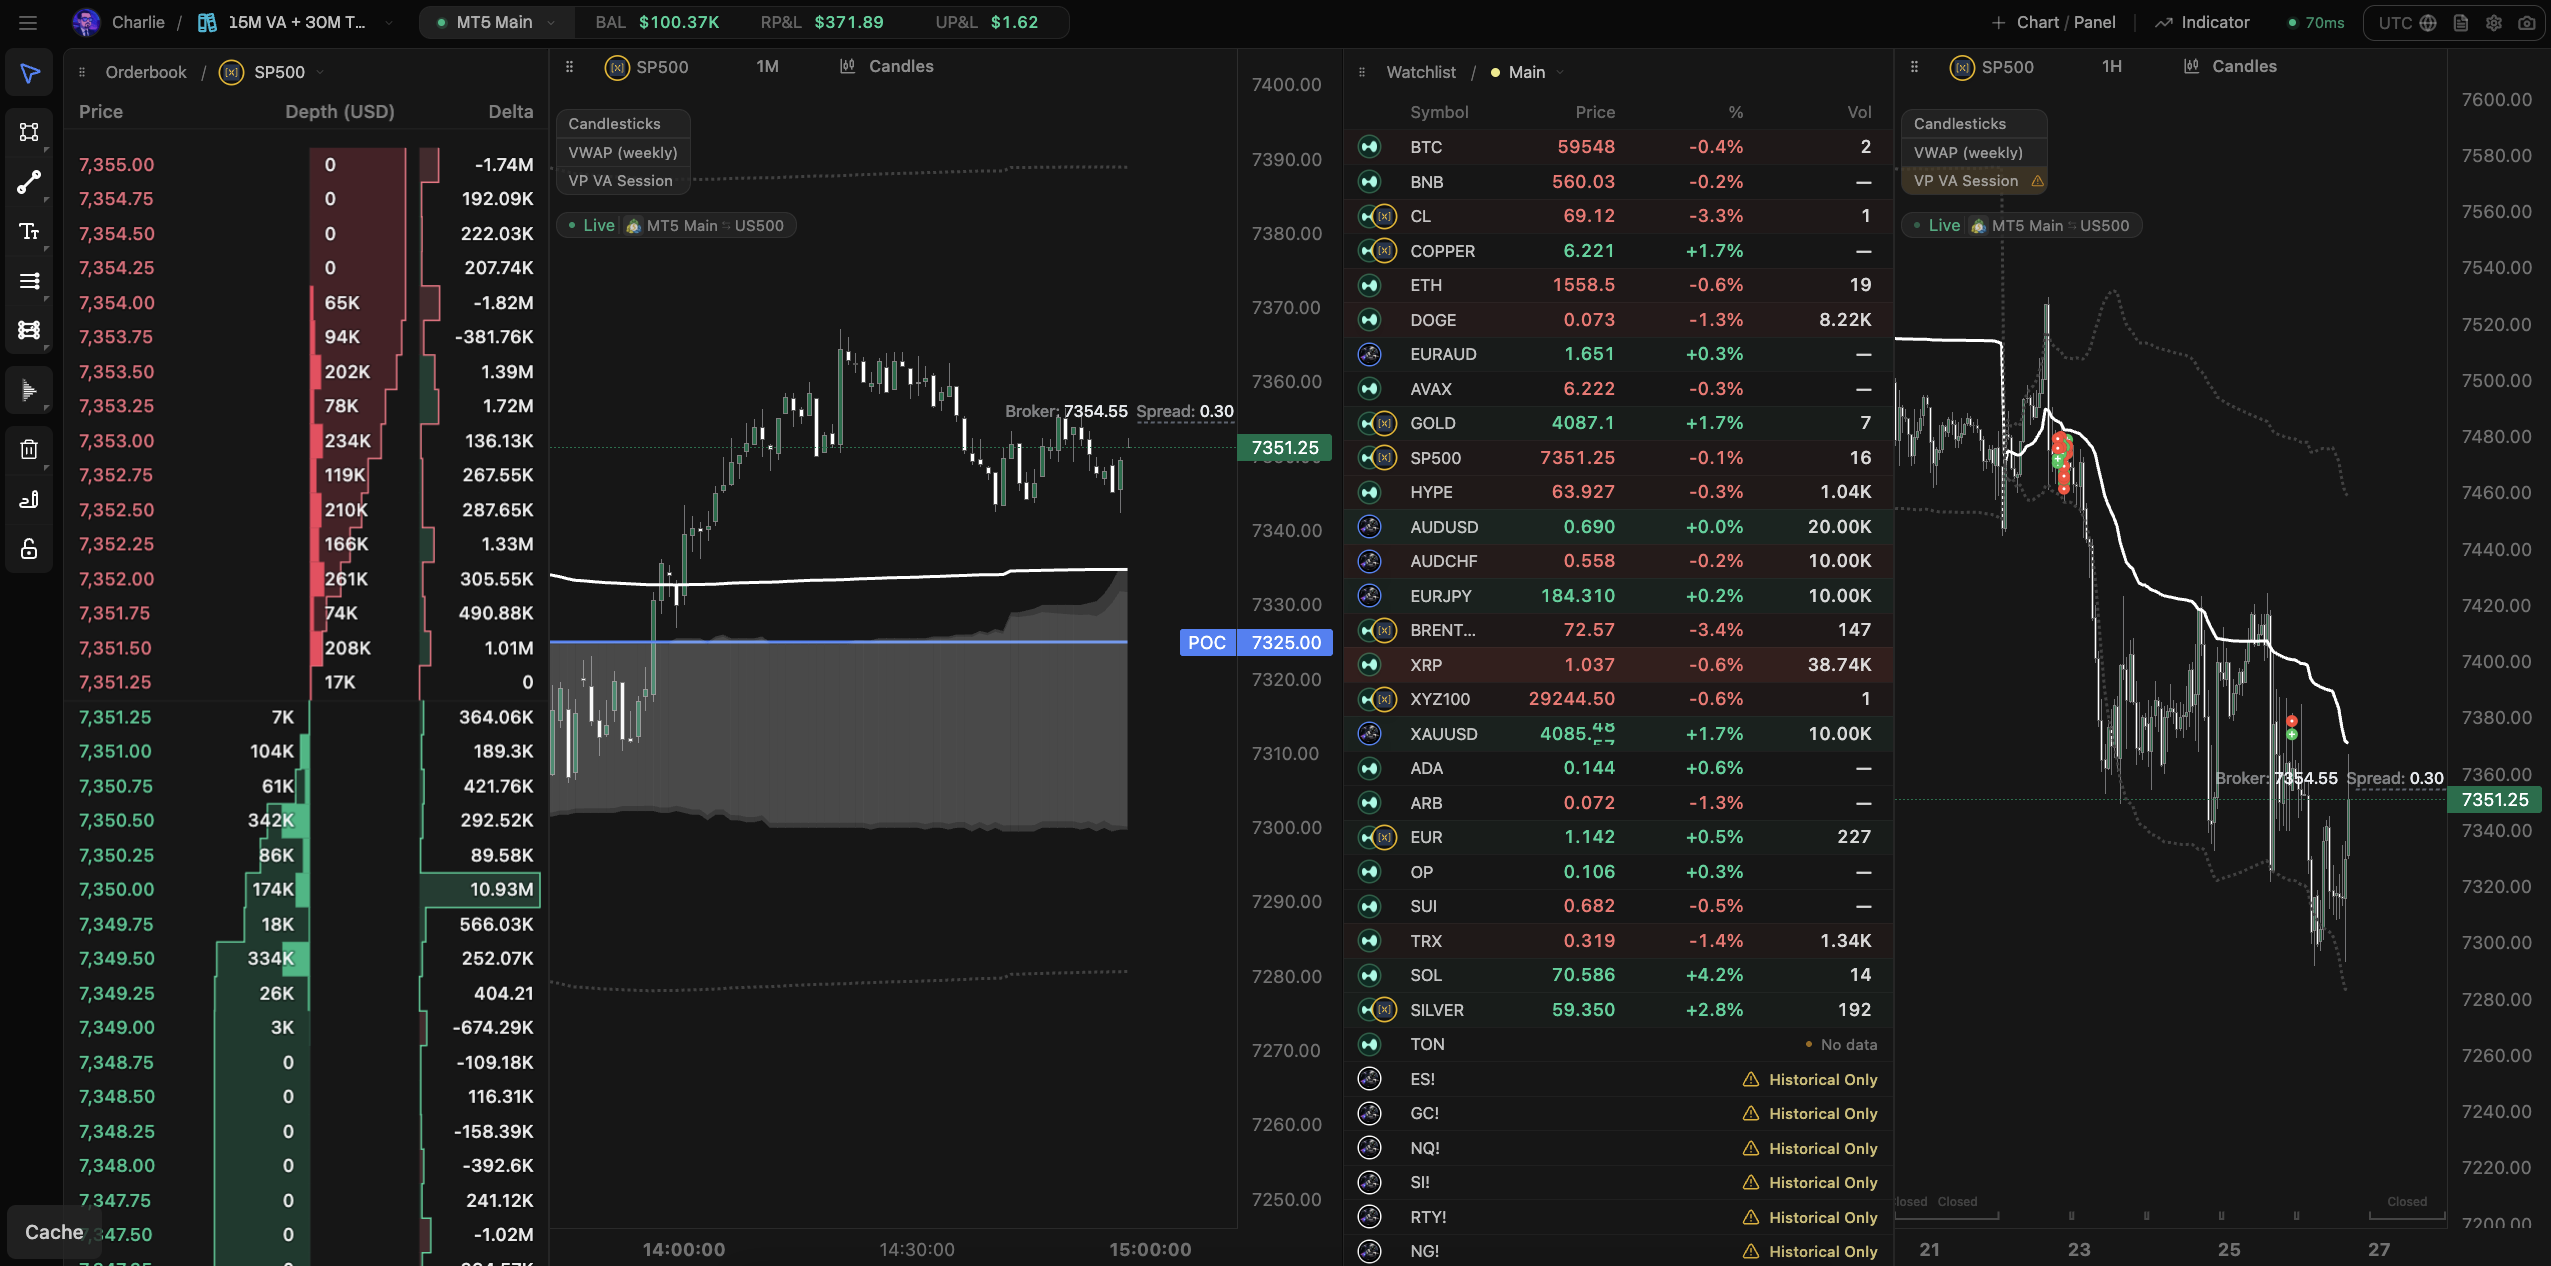2551x1266 pixels.
Task: Click the 7,354.00 ask price row
Action: (305, 303)
